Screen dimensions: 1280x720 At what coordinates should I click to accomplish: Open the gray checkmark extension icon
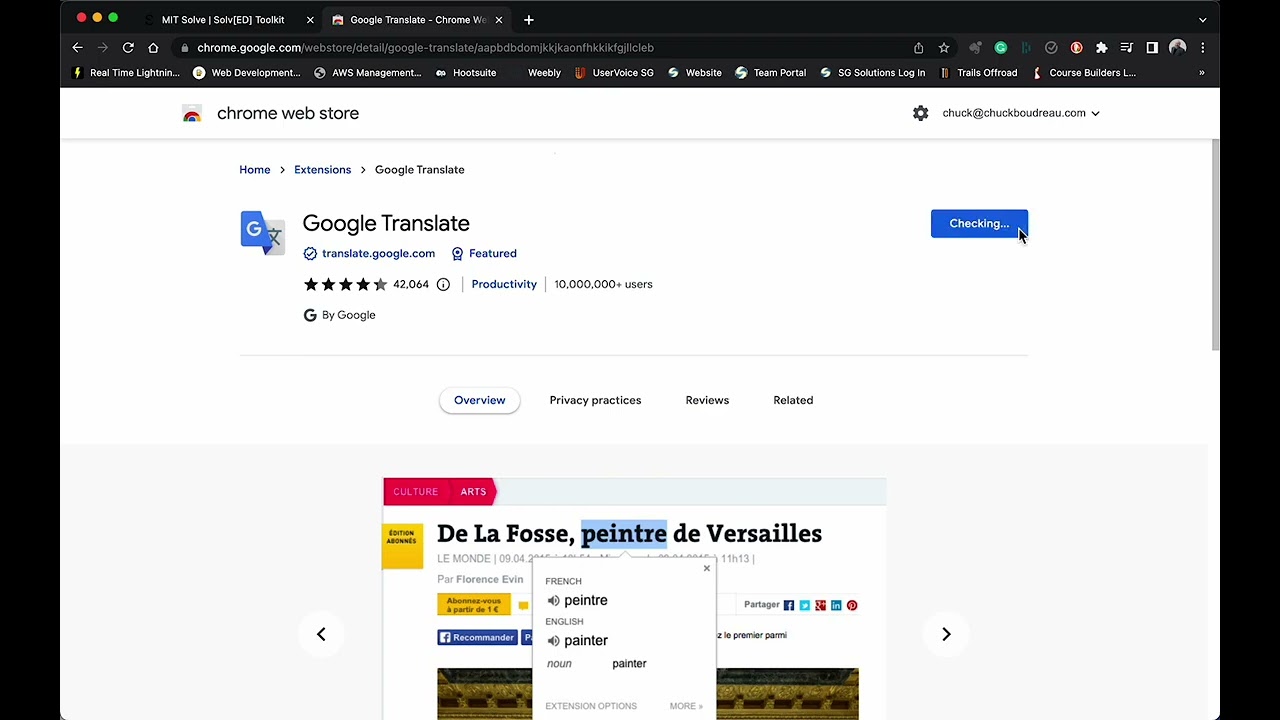[1051, 47]
